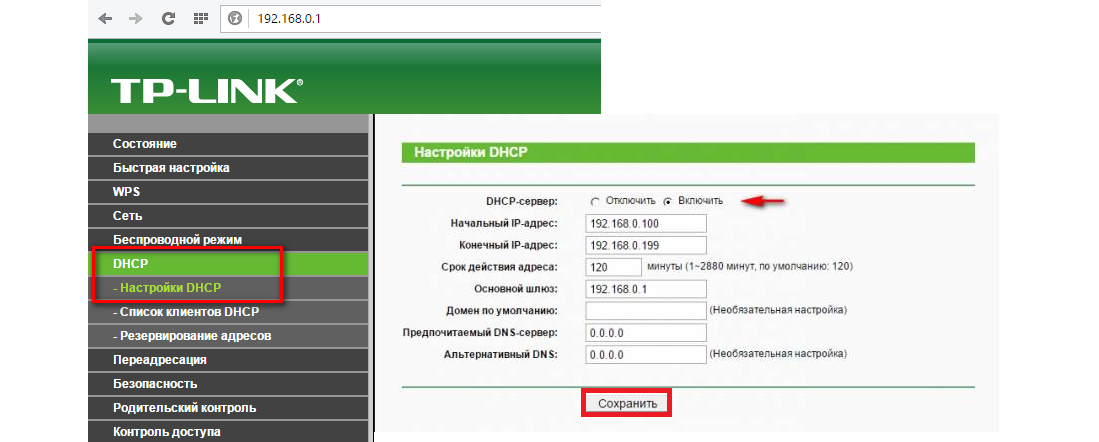Image resolution: width=1099 pixels, height=442 pixels.
Task: Open Настройки DHCP submenu link
Action: (x=171, y=288)
